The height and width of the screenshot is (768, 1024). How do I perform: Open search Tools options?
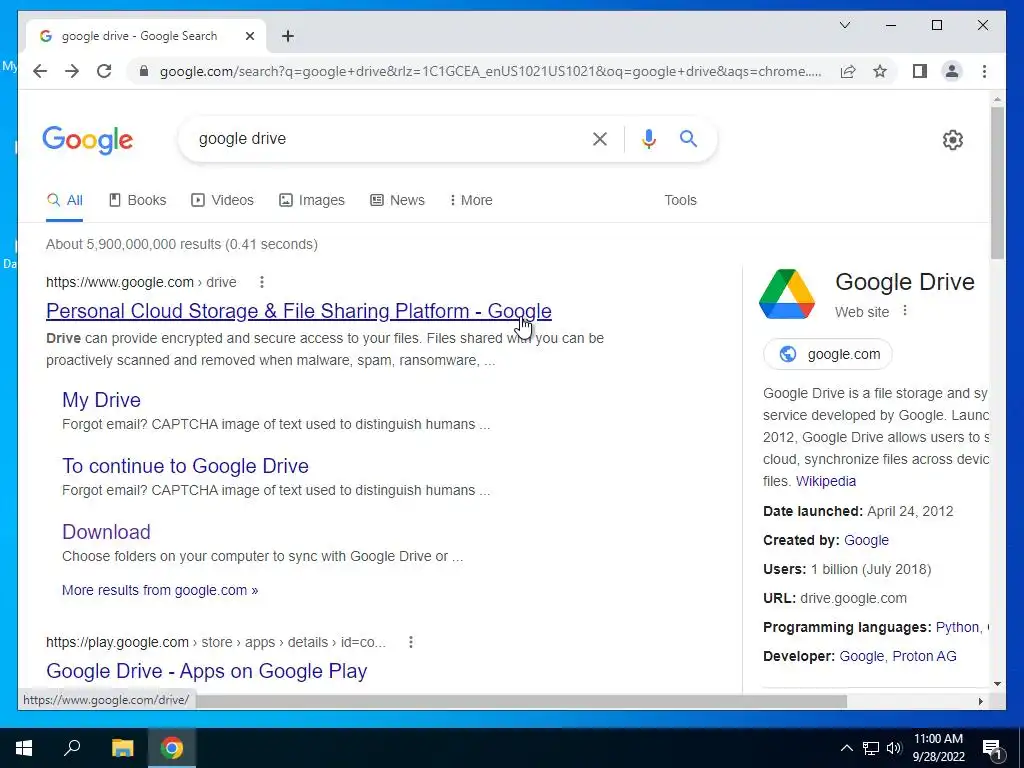(680, 200)
